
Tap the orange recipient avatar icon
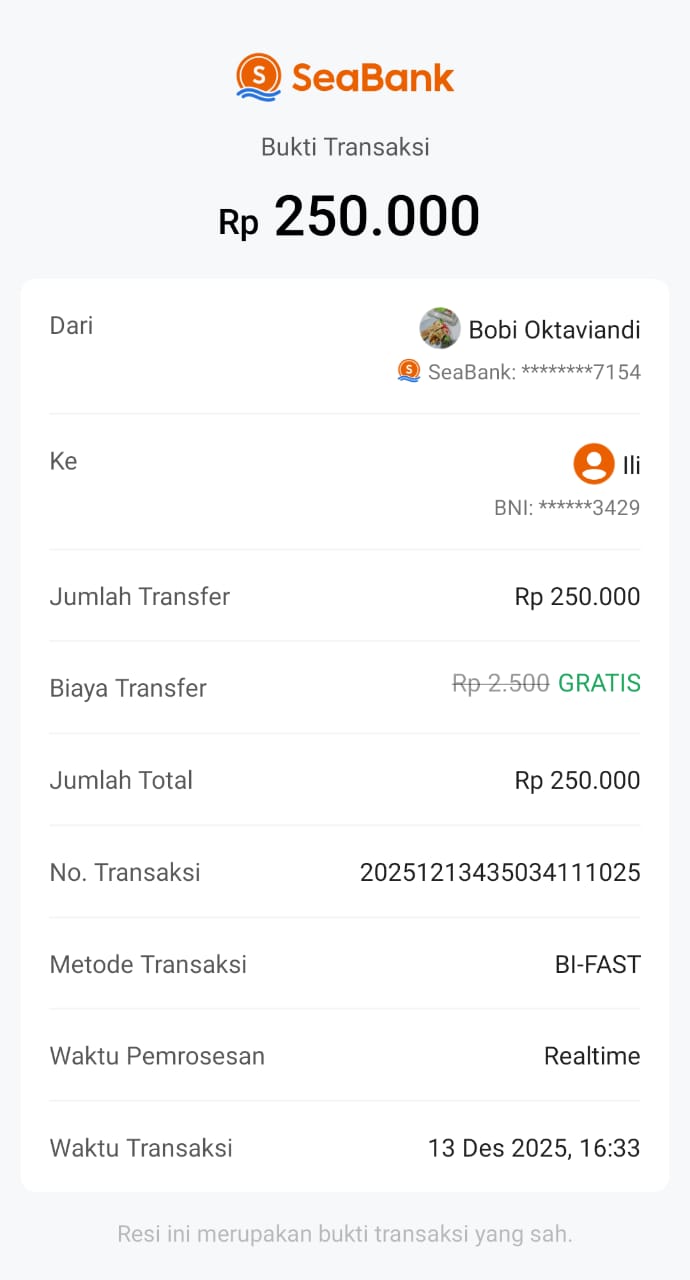[593, 464]
